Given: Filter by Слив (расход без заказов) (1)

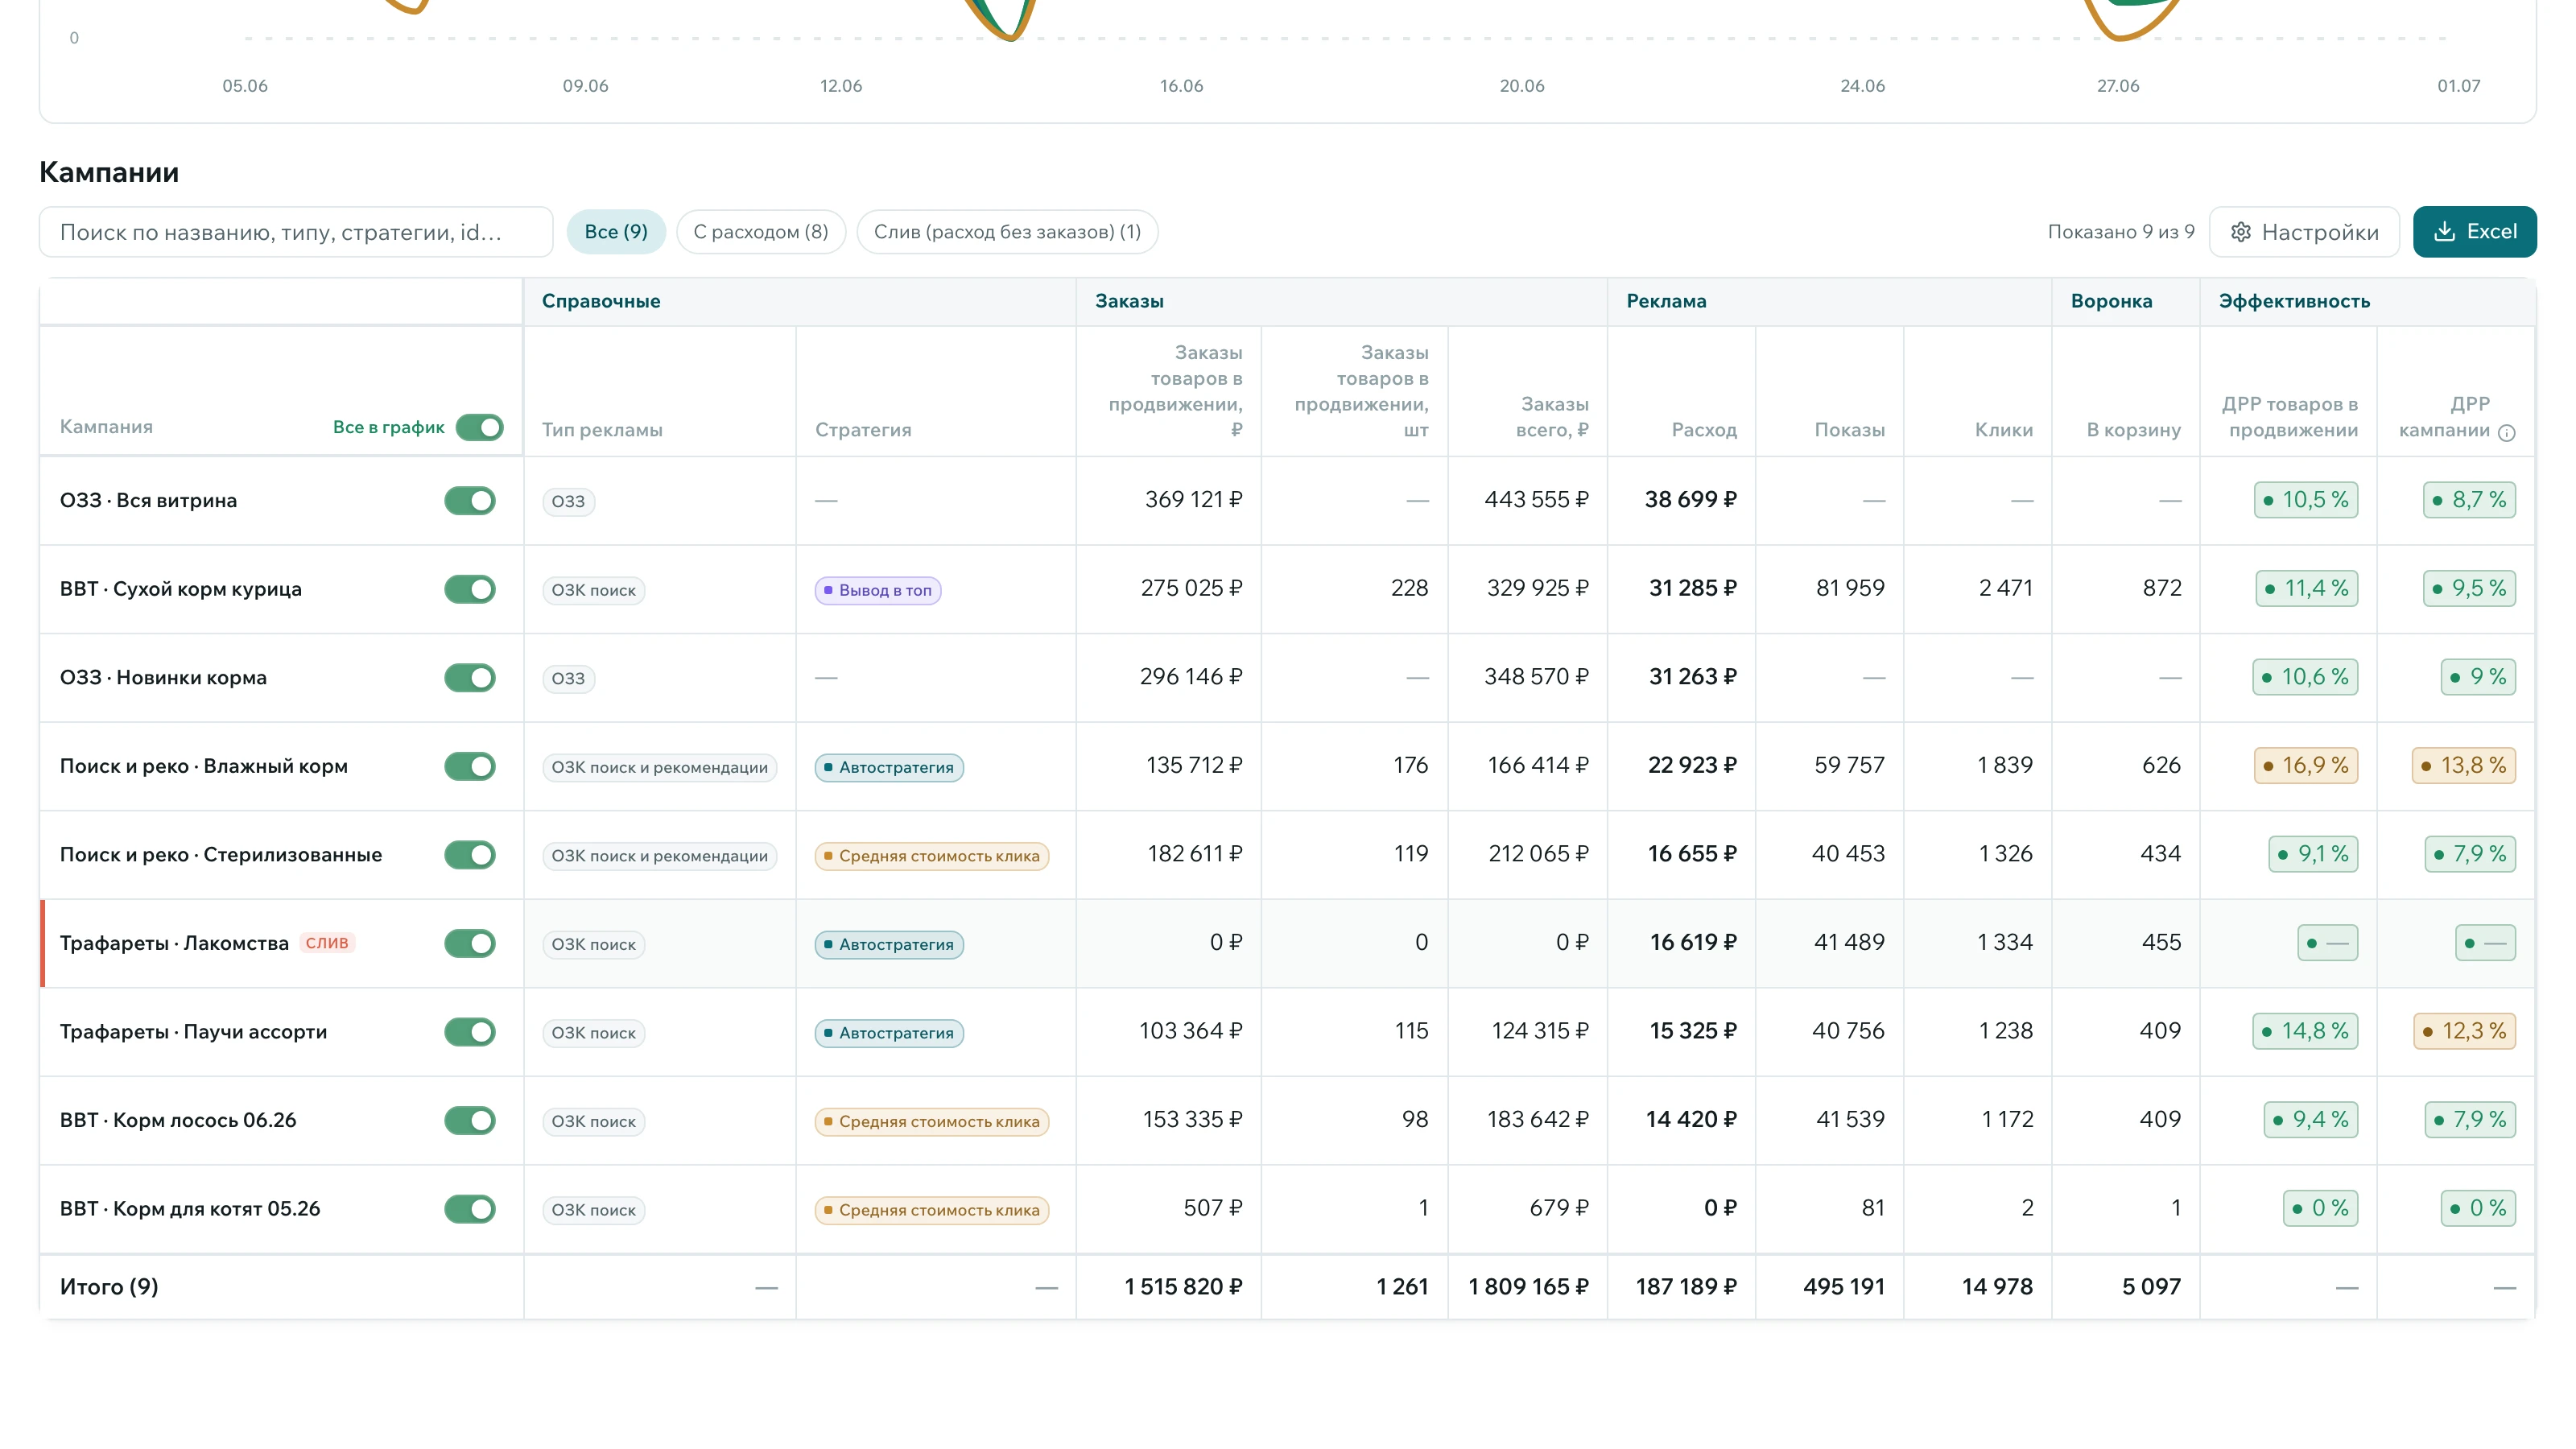Looking at the screenshot, I should pos(1007,232).
